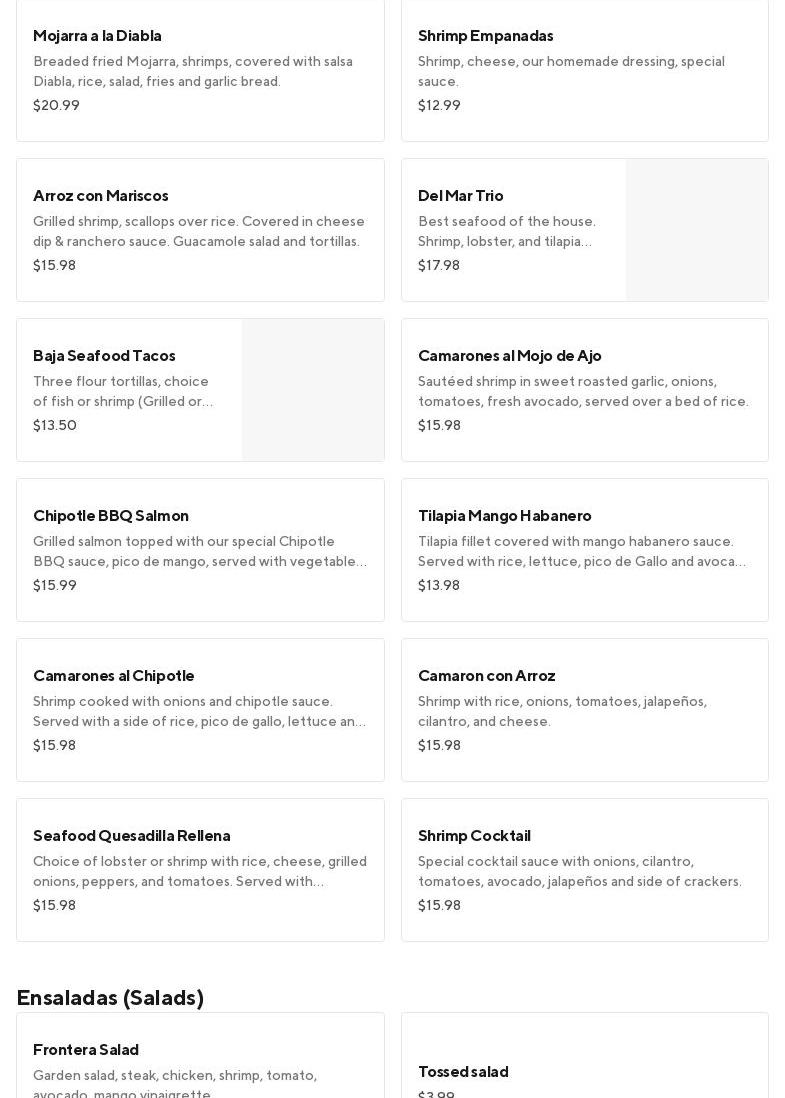Click the $20.99 Mojarra price
Viewport: 785px width, 1098px height.
[56, 106]
